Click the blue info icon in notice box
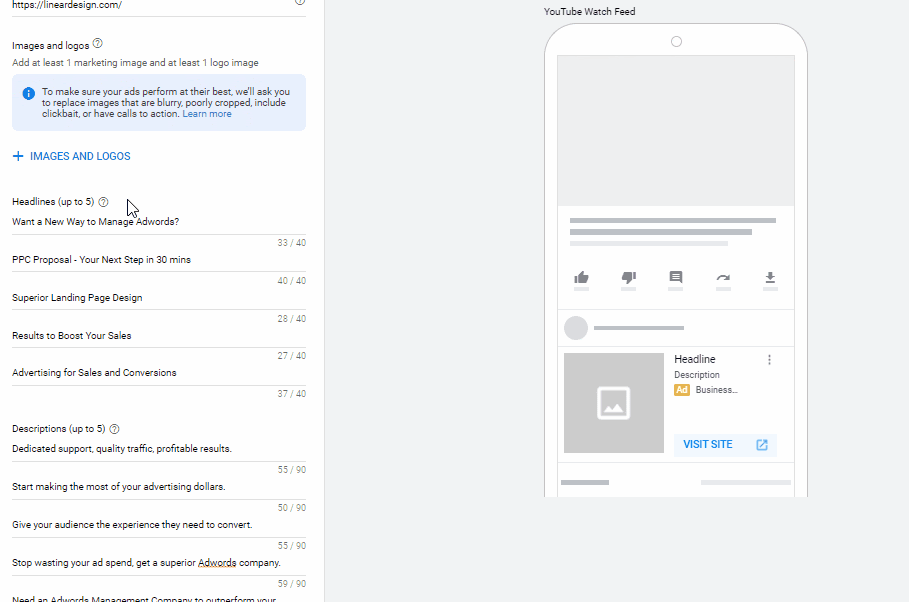The height and width of the screenshot is (602, 909). coord(29,93)
